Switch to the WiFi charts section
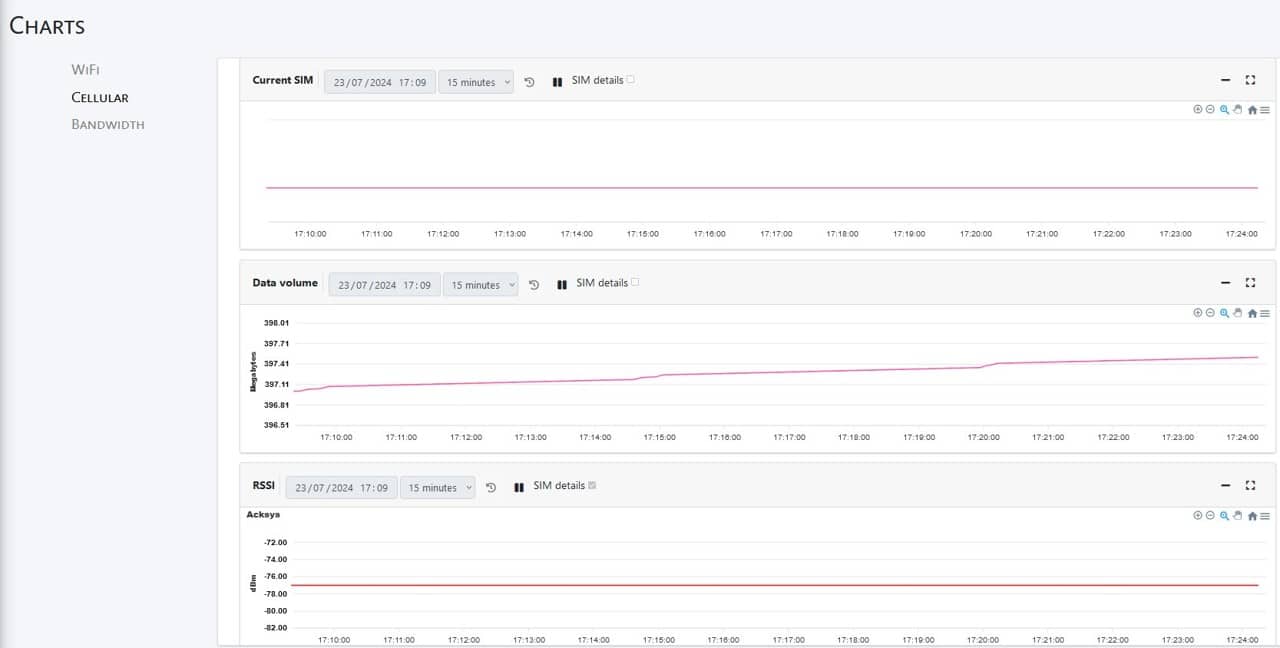This screenshot has height=648, width=1280. 86,69
